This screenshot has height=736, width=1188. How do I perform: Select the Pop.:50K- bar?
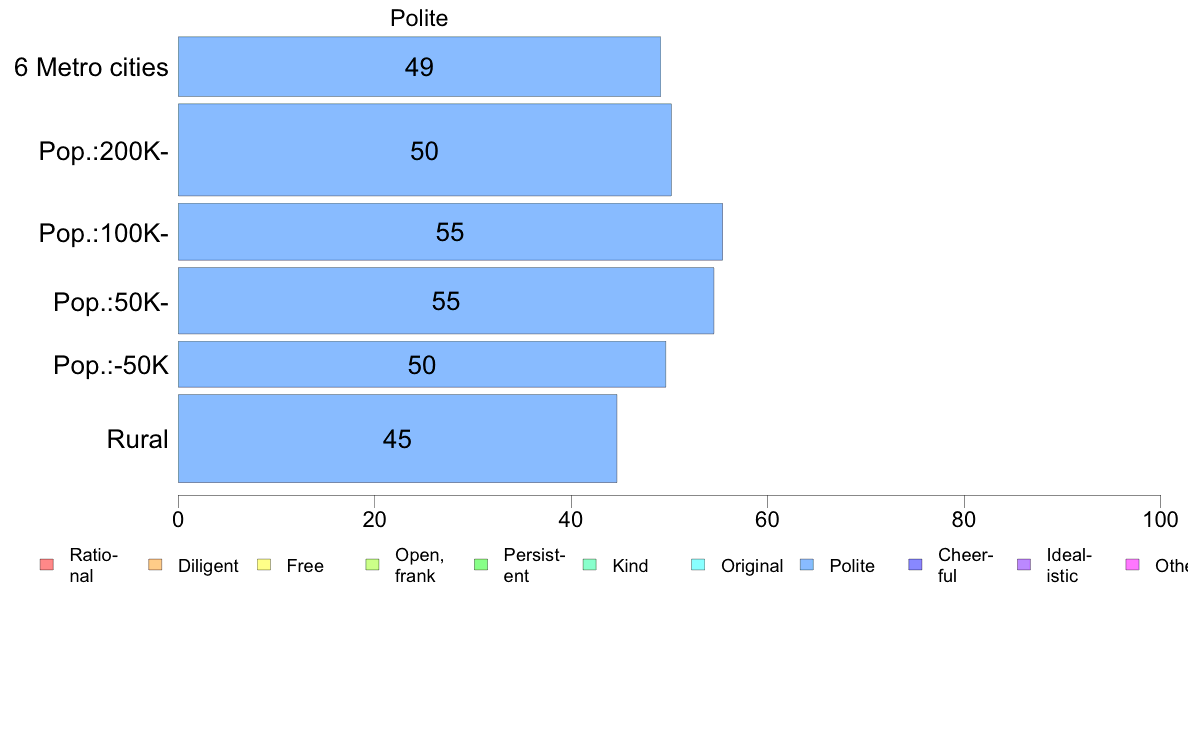[x=446, y=300]
